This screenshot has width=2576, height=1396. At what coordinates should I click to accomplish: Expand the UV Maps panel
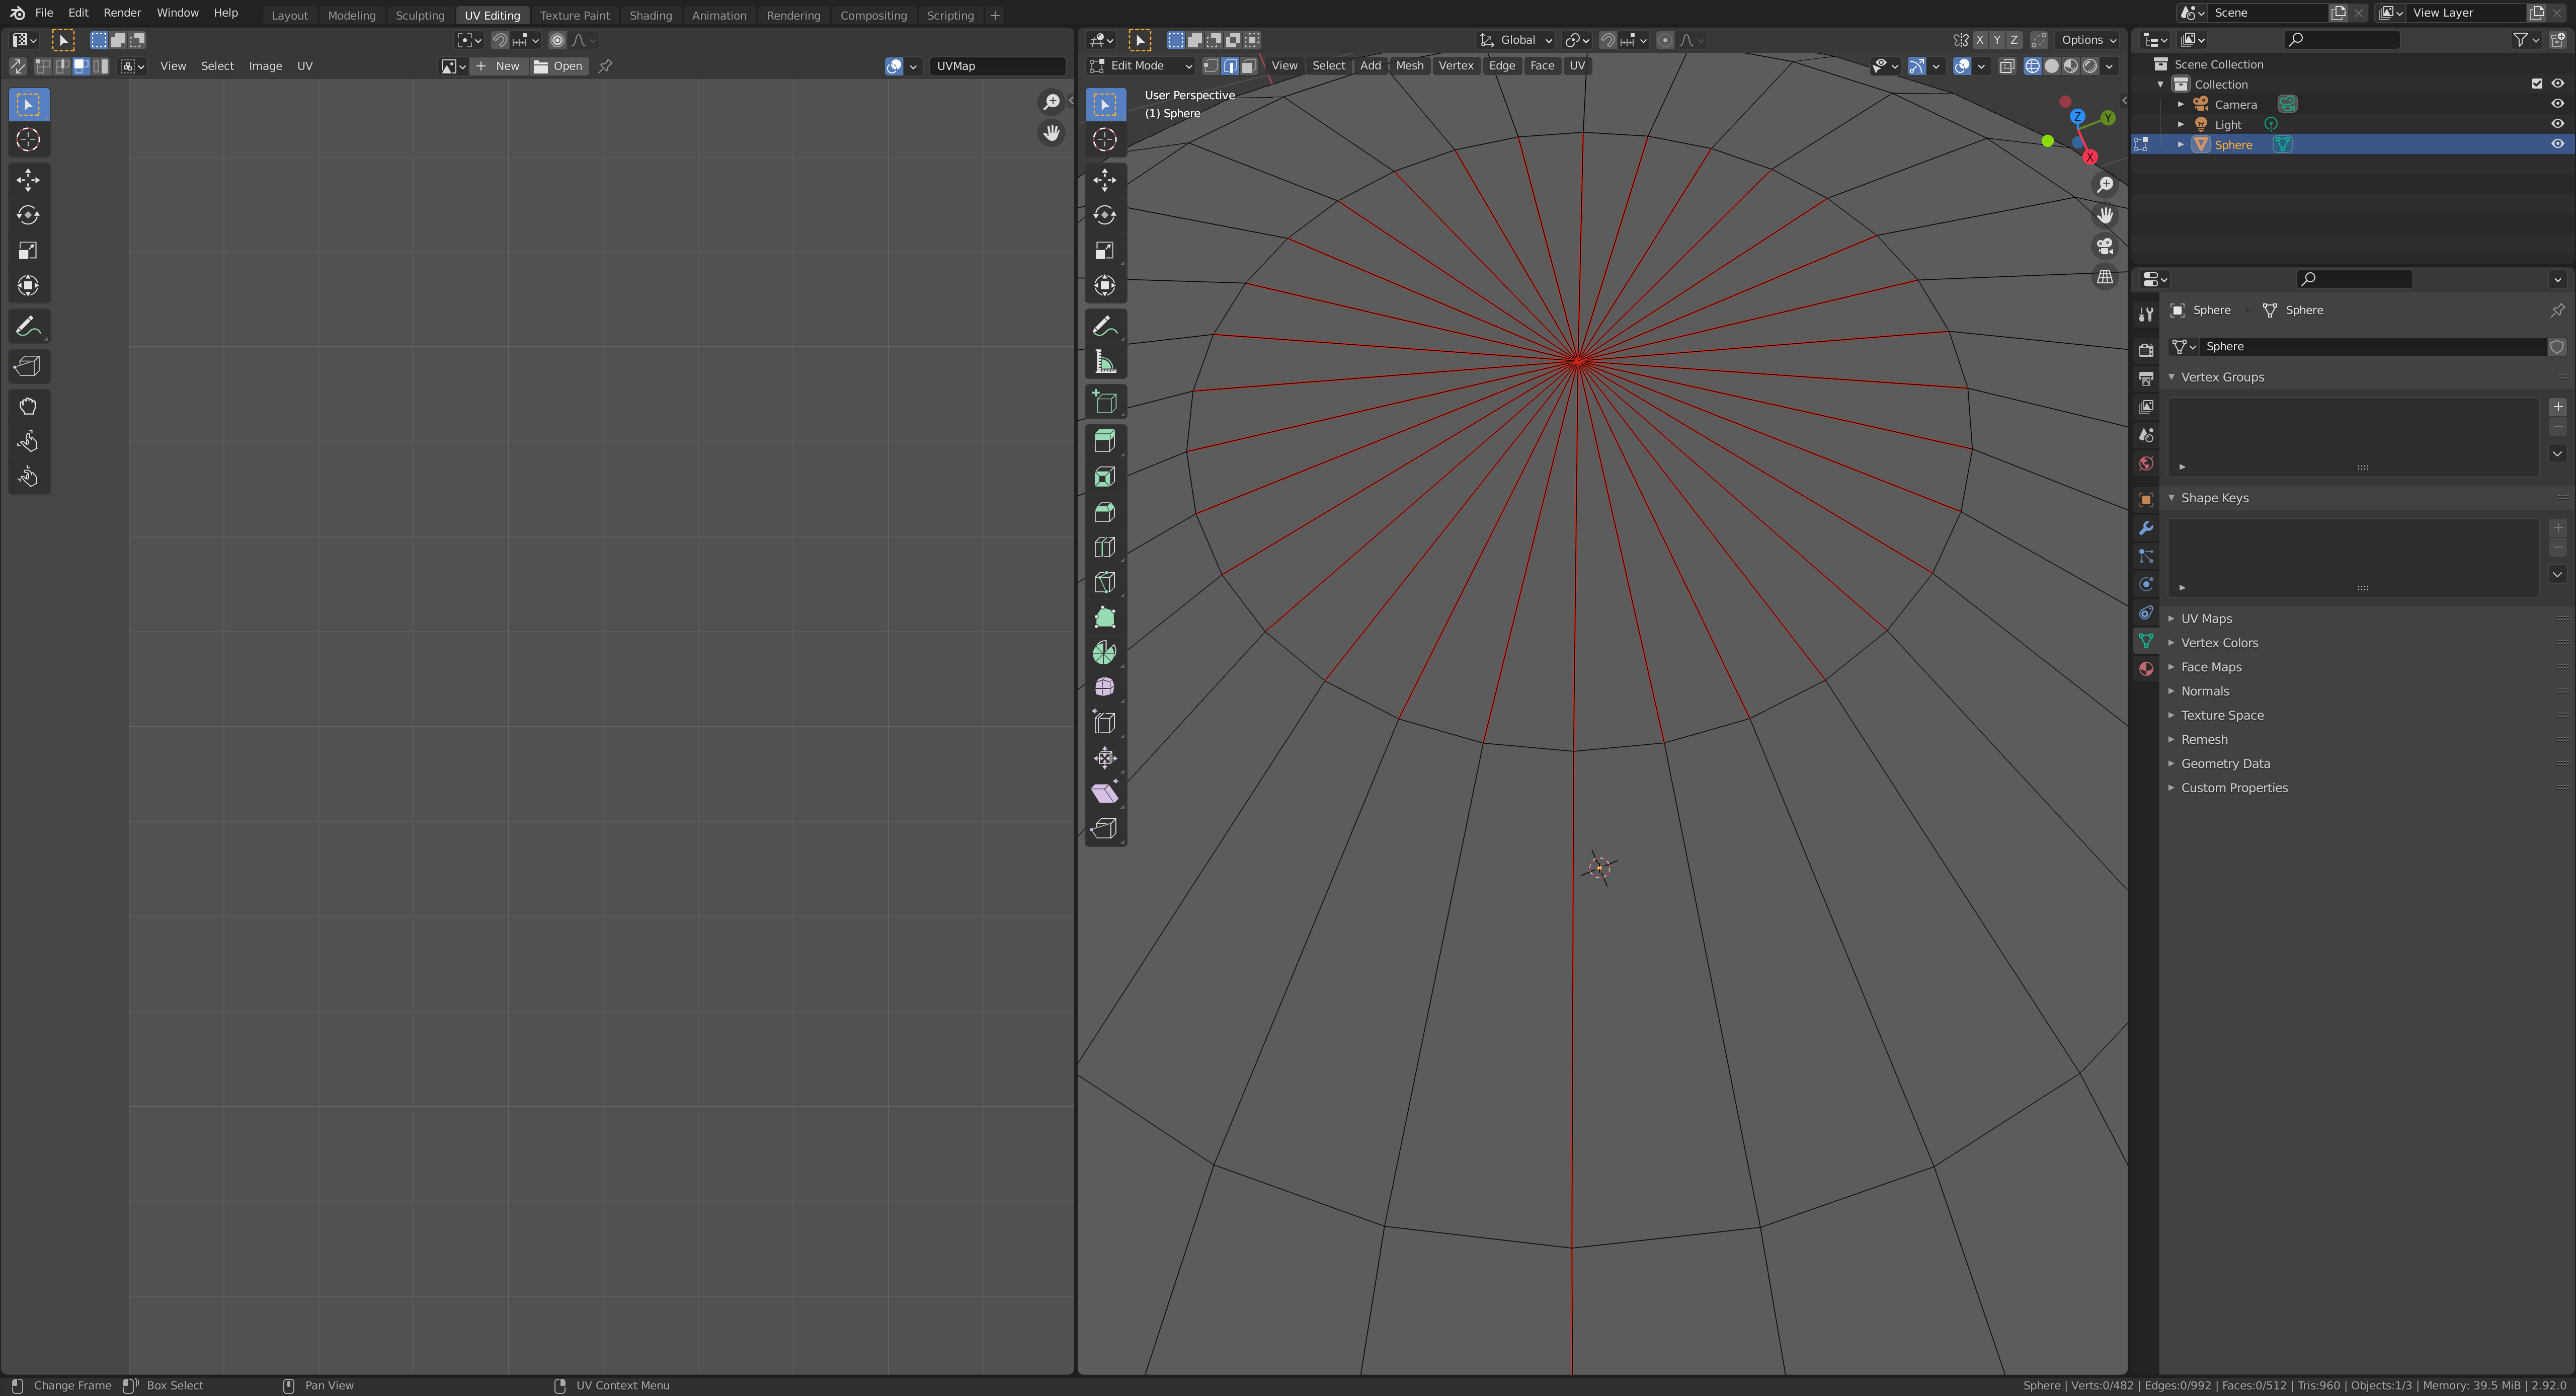click(2206, 619)
